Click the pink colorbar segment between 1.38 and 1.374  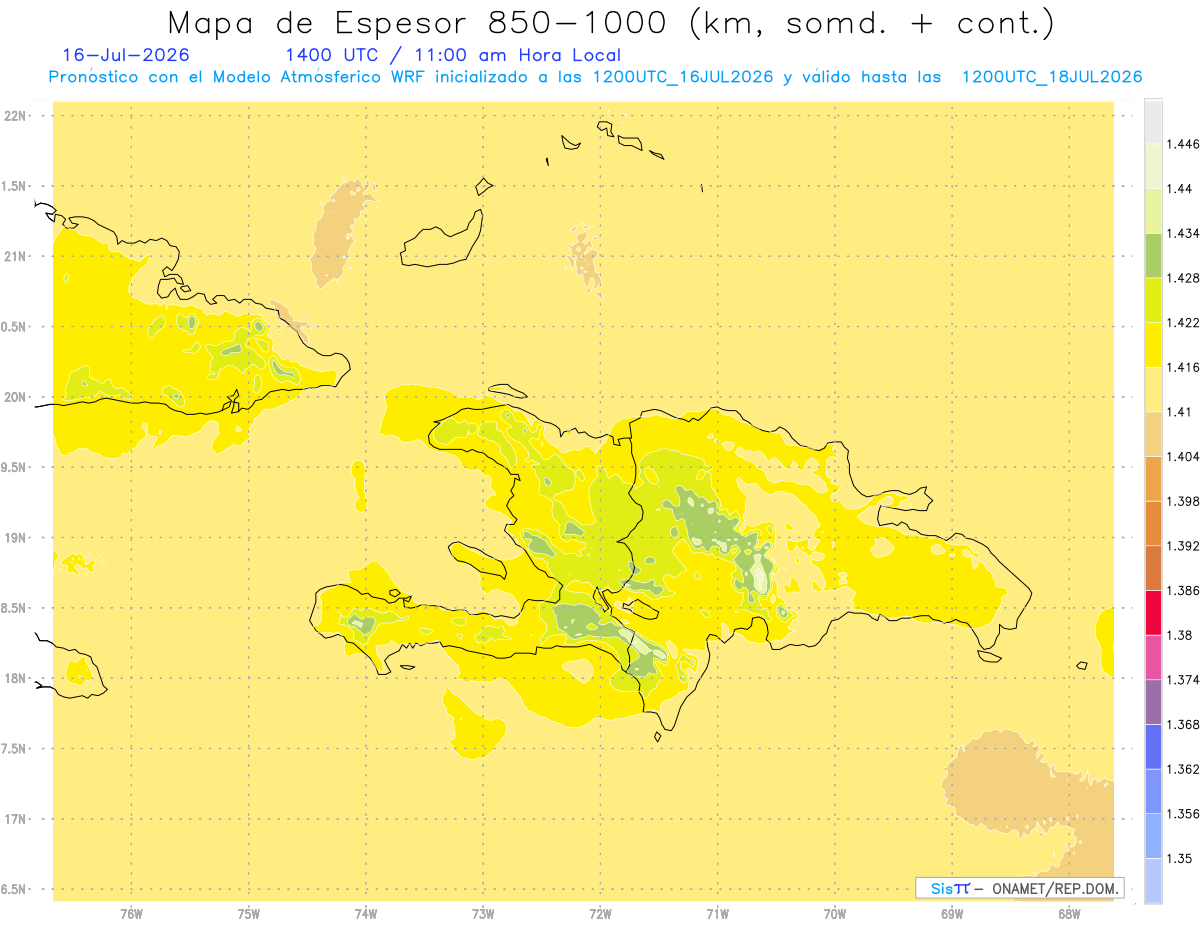1153,657
